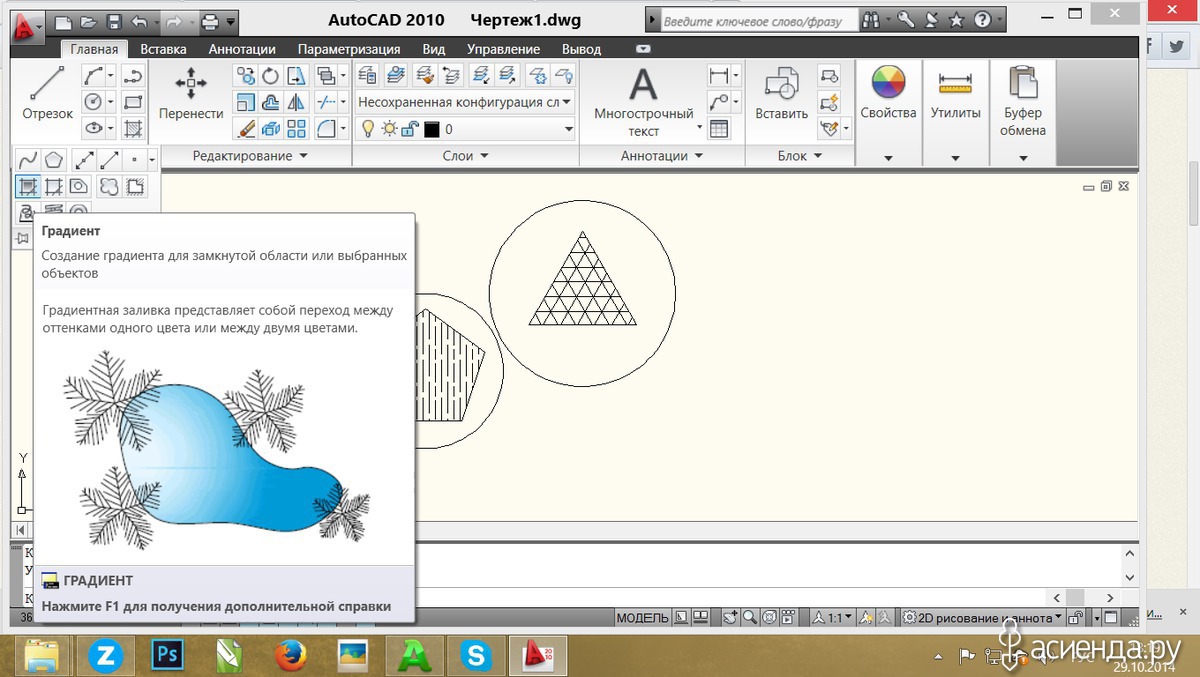Switch to the Главная ribbon tab

coord(94,49)
